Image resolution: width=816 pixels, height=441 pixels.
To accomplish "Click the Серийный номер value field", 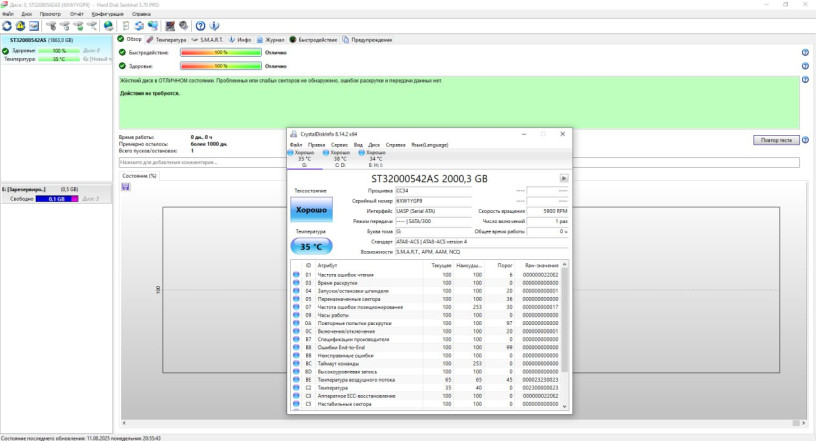I will tap(433, 201).
